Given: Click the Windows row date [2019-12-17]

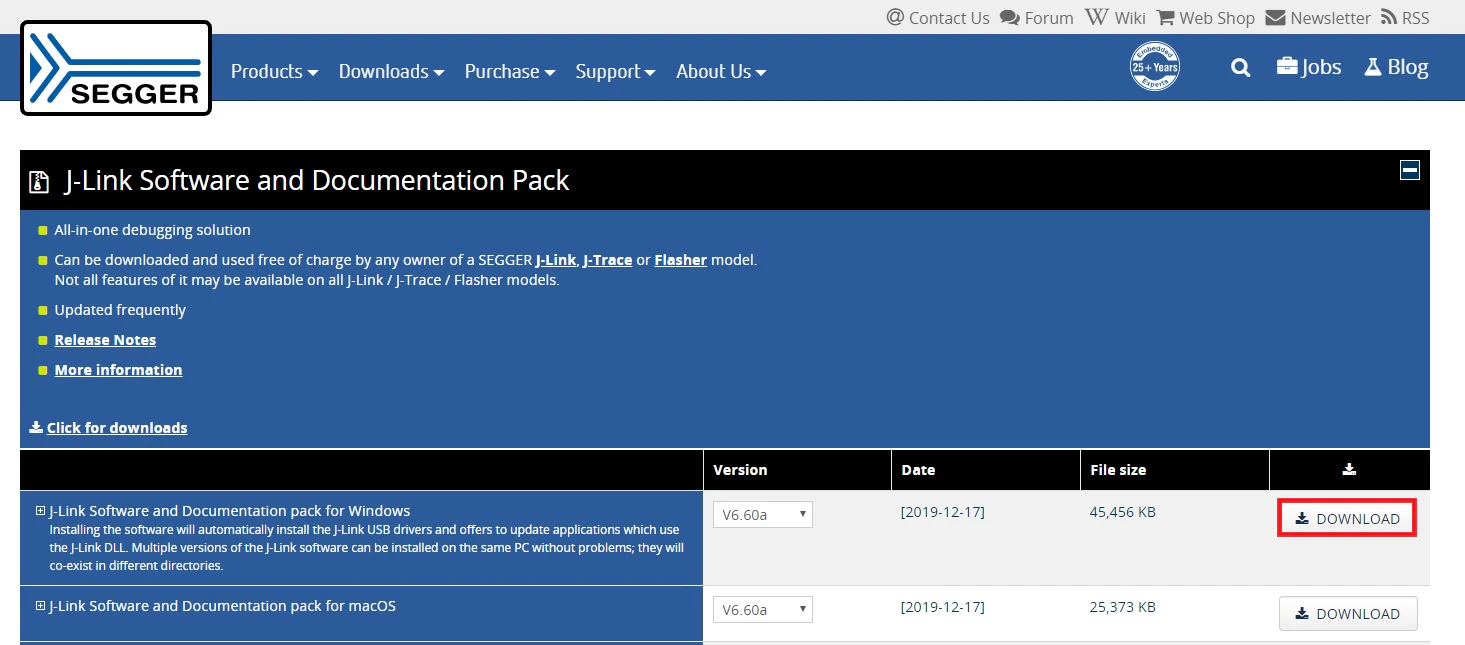Looking at the screenshot, I should click(943, 512).
